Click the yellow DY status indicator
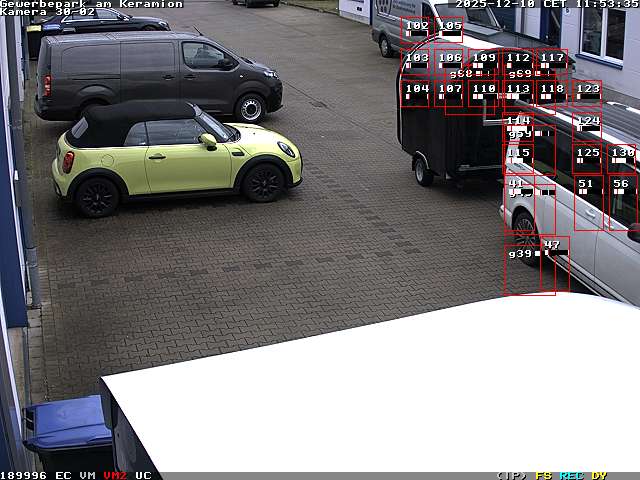Viewport: 640px width, 480px height. [x=599, y=475]
